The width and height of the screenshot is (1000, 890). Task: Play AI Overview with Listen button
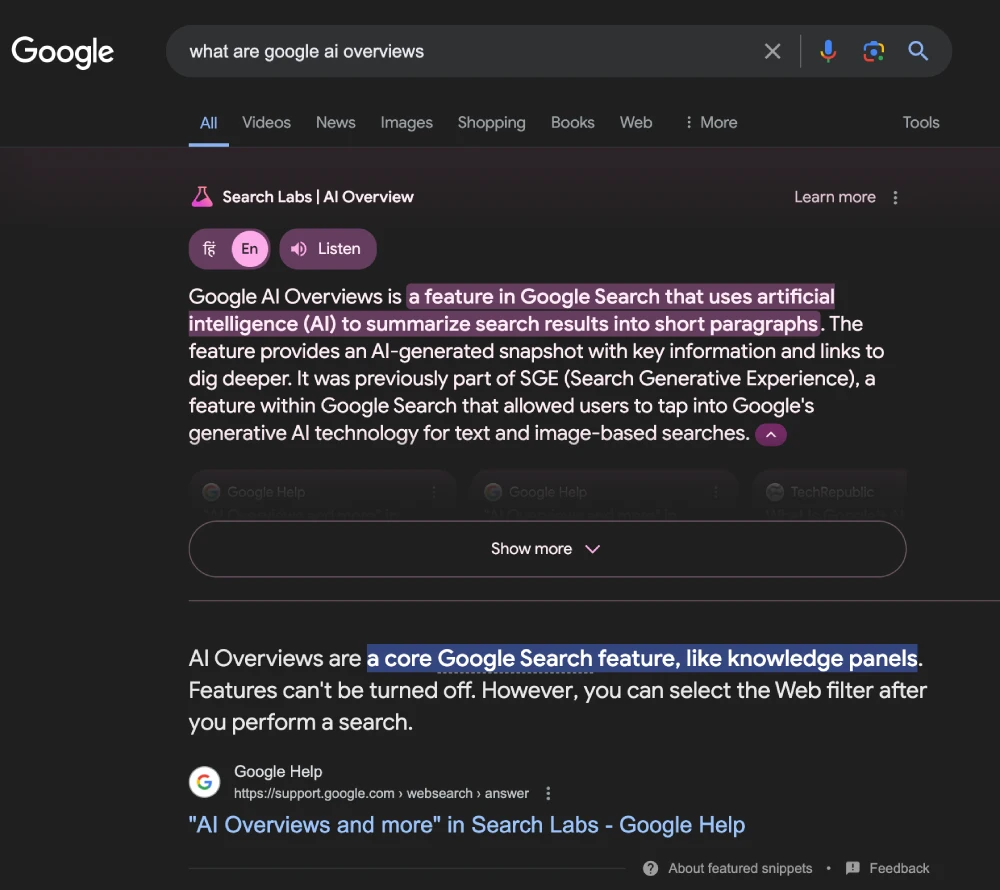(327, 249)
